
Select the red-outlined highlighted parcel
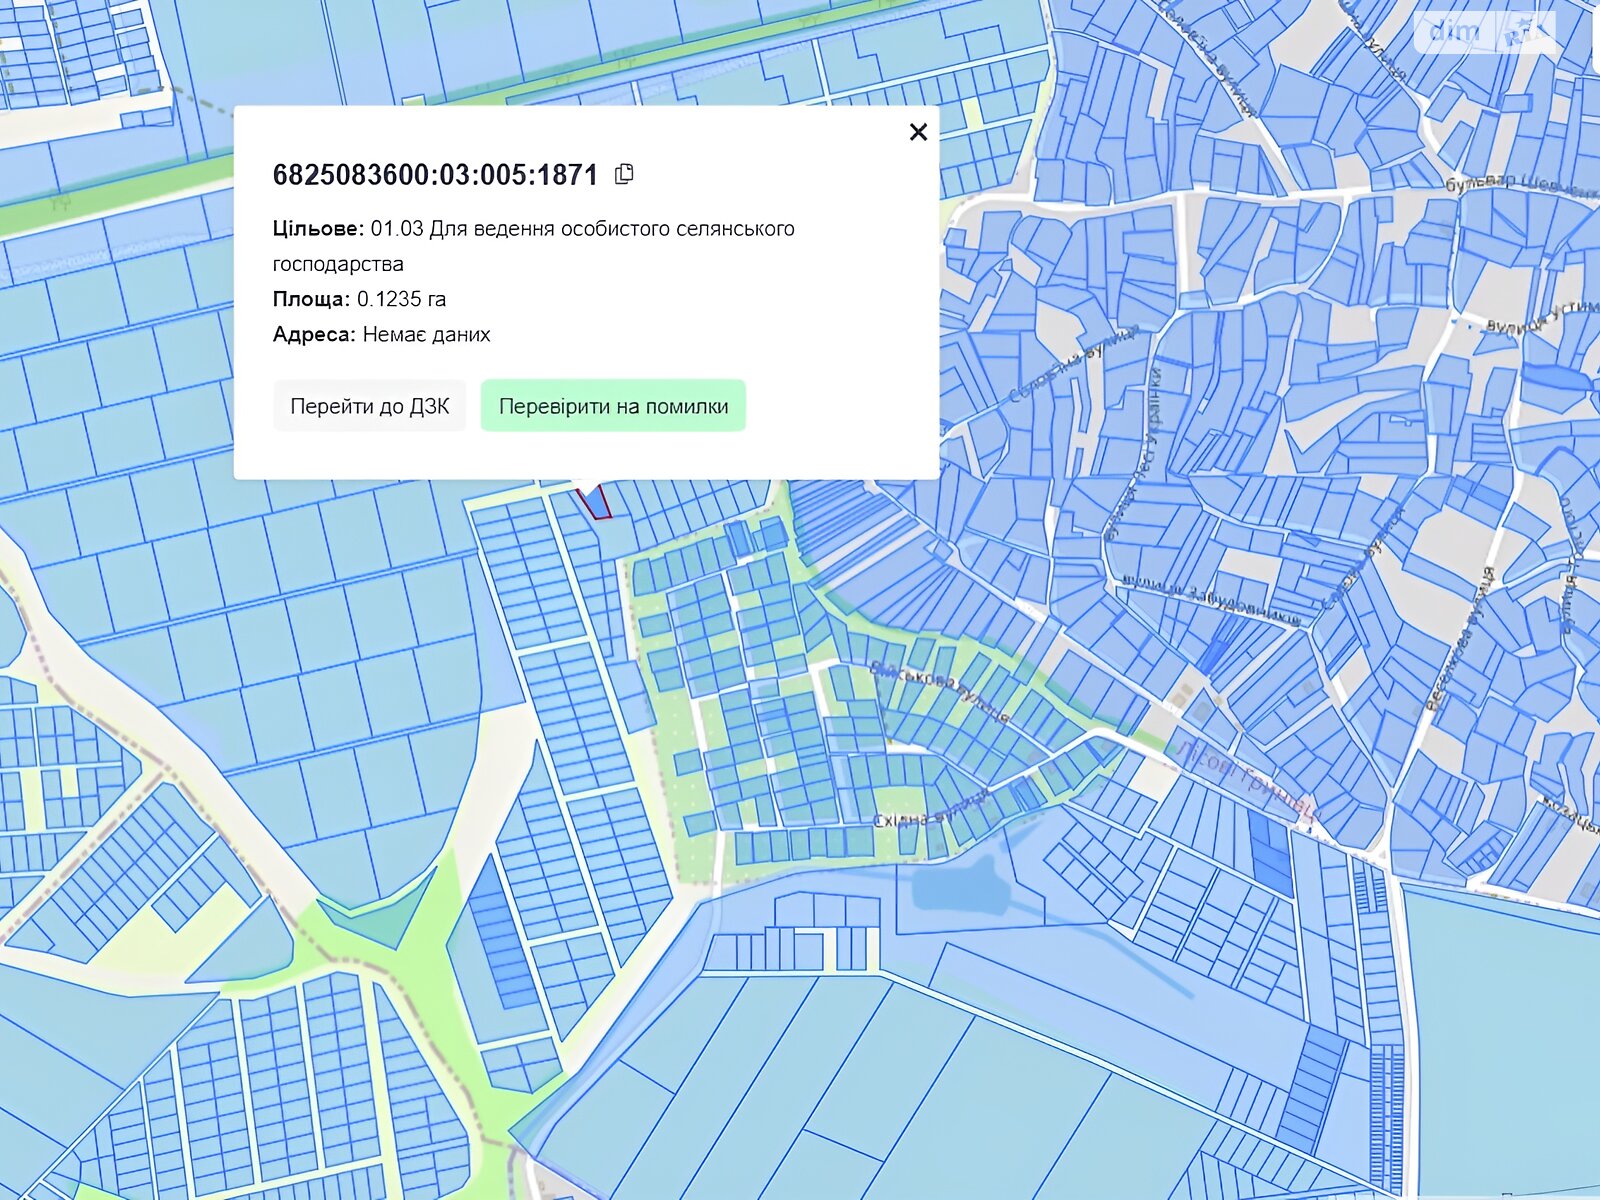point(595,501)
